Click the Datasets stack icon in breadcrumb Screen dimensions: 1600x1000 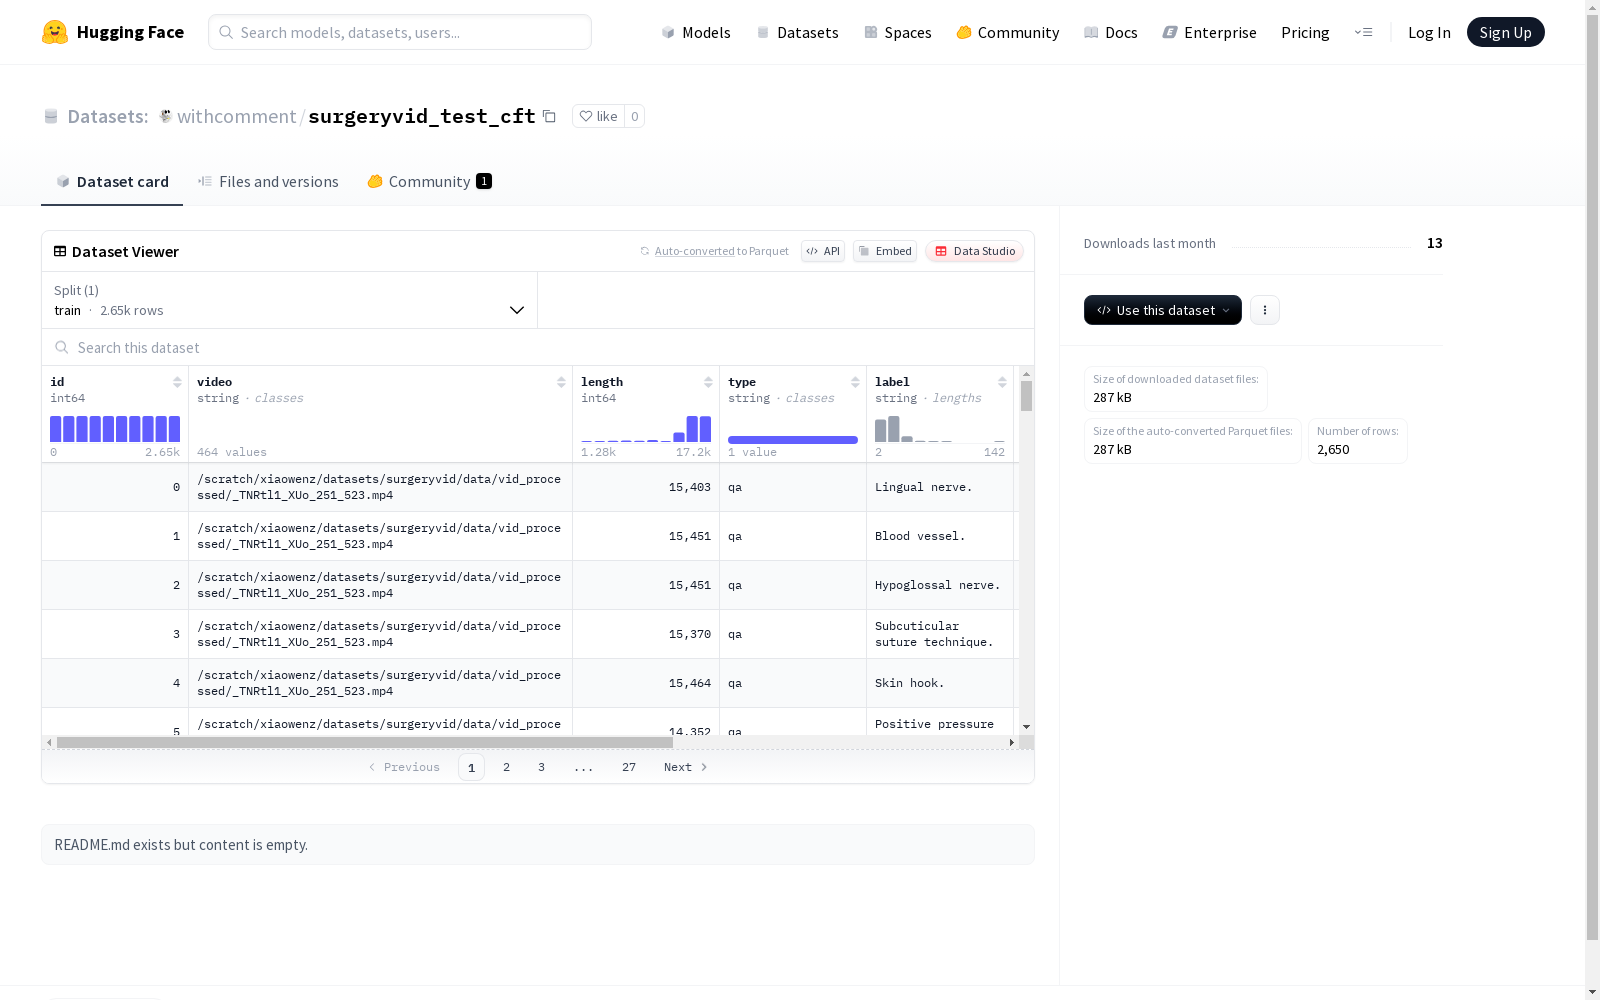tap(51, 116)
